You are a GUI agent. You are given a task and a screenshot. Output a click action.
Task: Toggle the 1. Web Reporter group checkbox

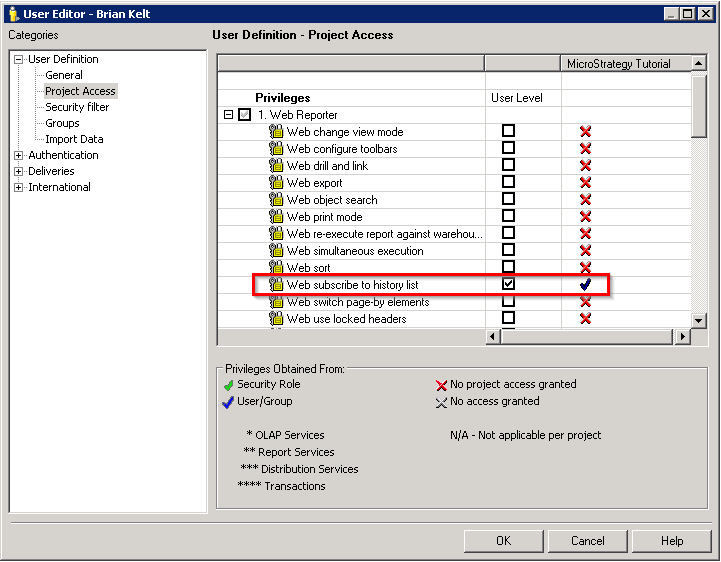tap(245, 115)
